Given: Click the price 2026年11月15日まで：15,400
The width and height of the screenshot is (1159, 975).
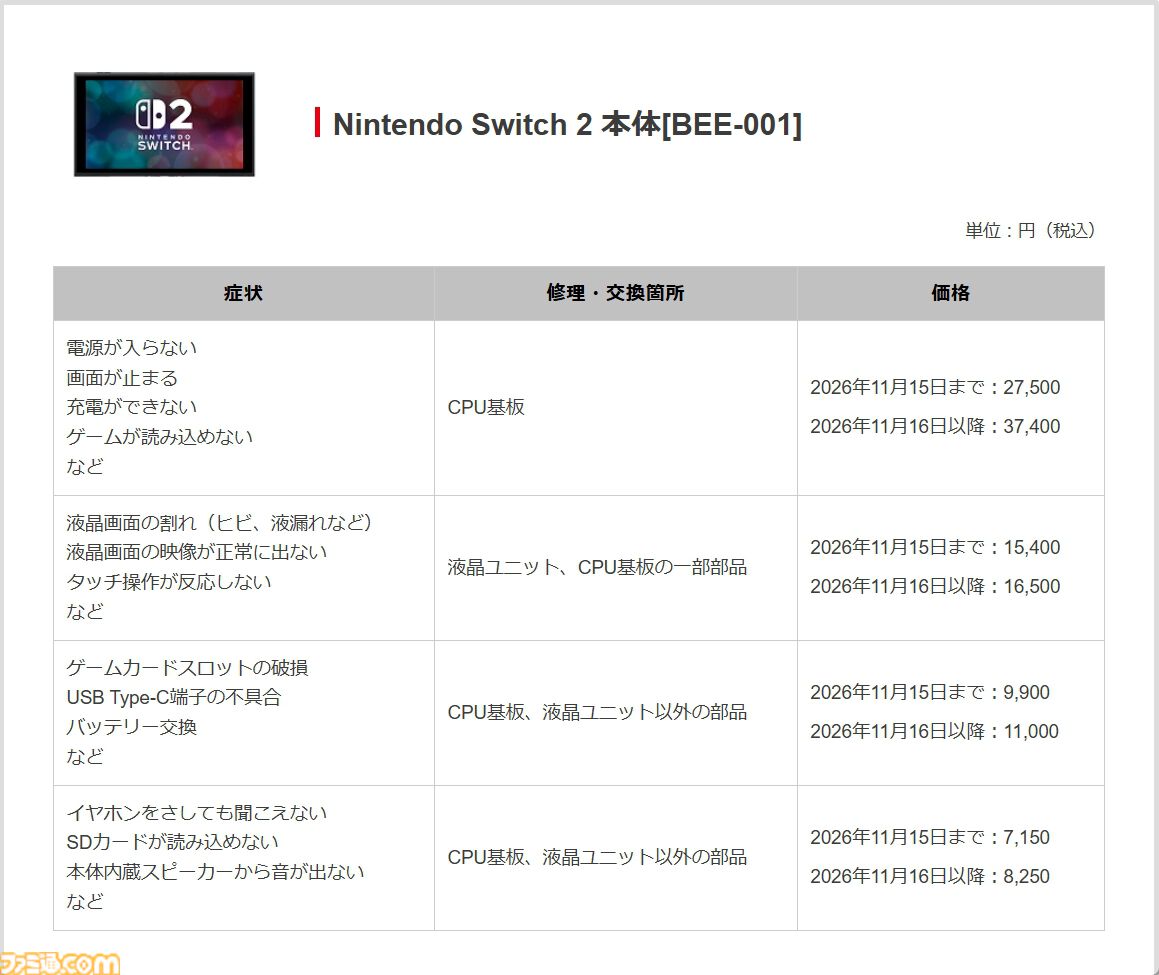Looking at the screenshot, I should coord(935,547).
